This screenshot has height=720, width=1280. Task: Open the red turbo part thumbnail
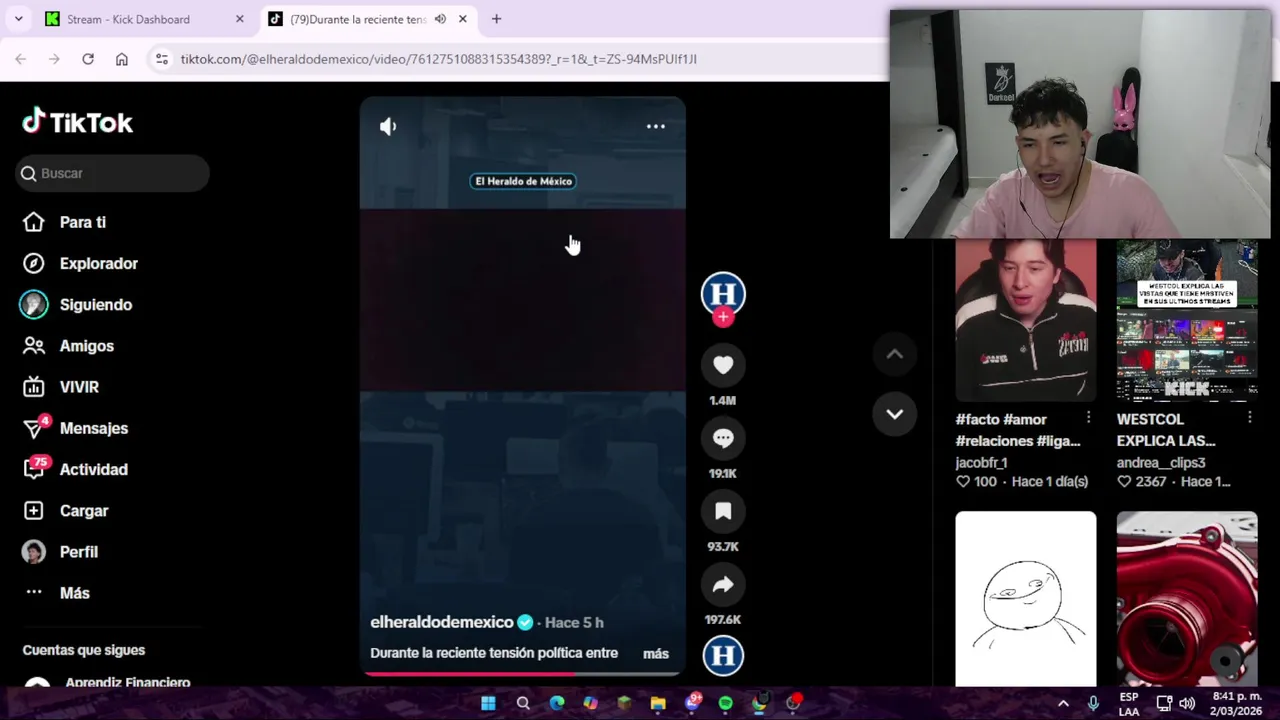pos(1187,598)
